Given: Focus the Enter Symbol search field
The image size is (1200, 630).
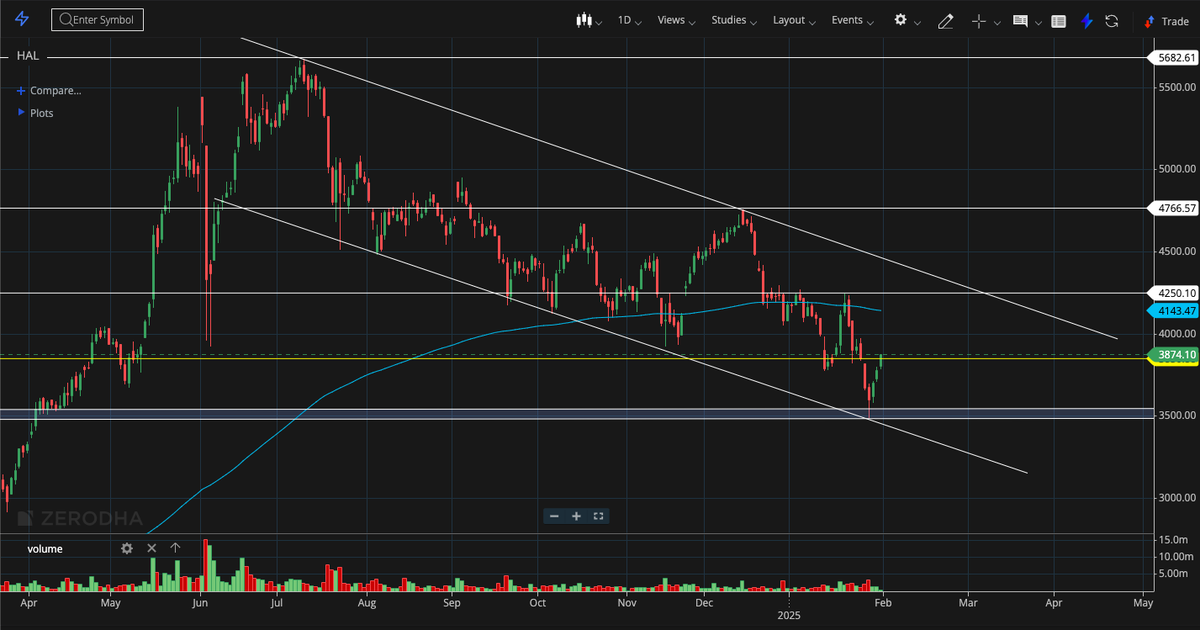Looking at the screenshot, I should (x=97, y=20).
